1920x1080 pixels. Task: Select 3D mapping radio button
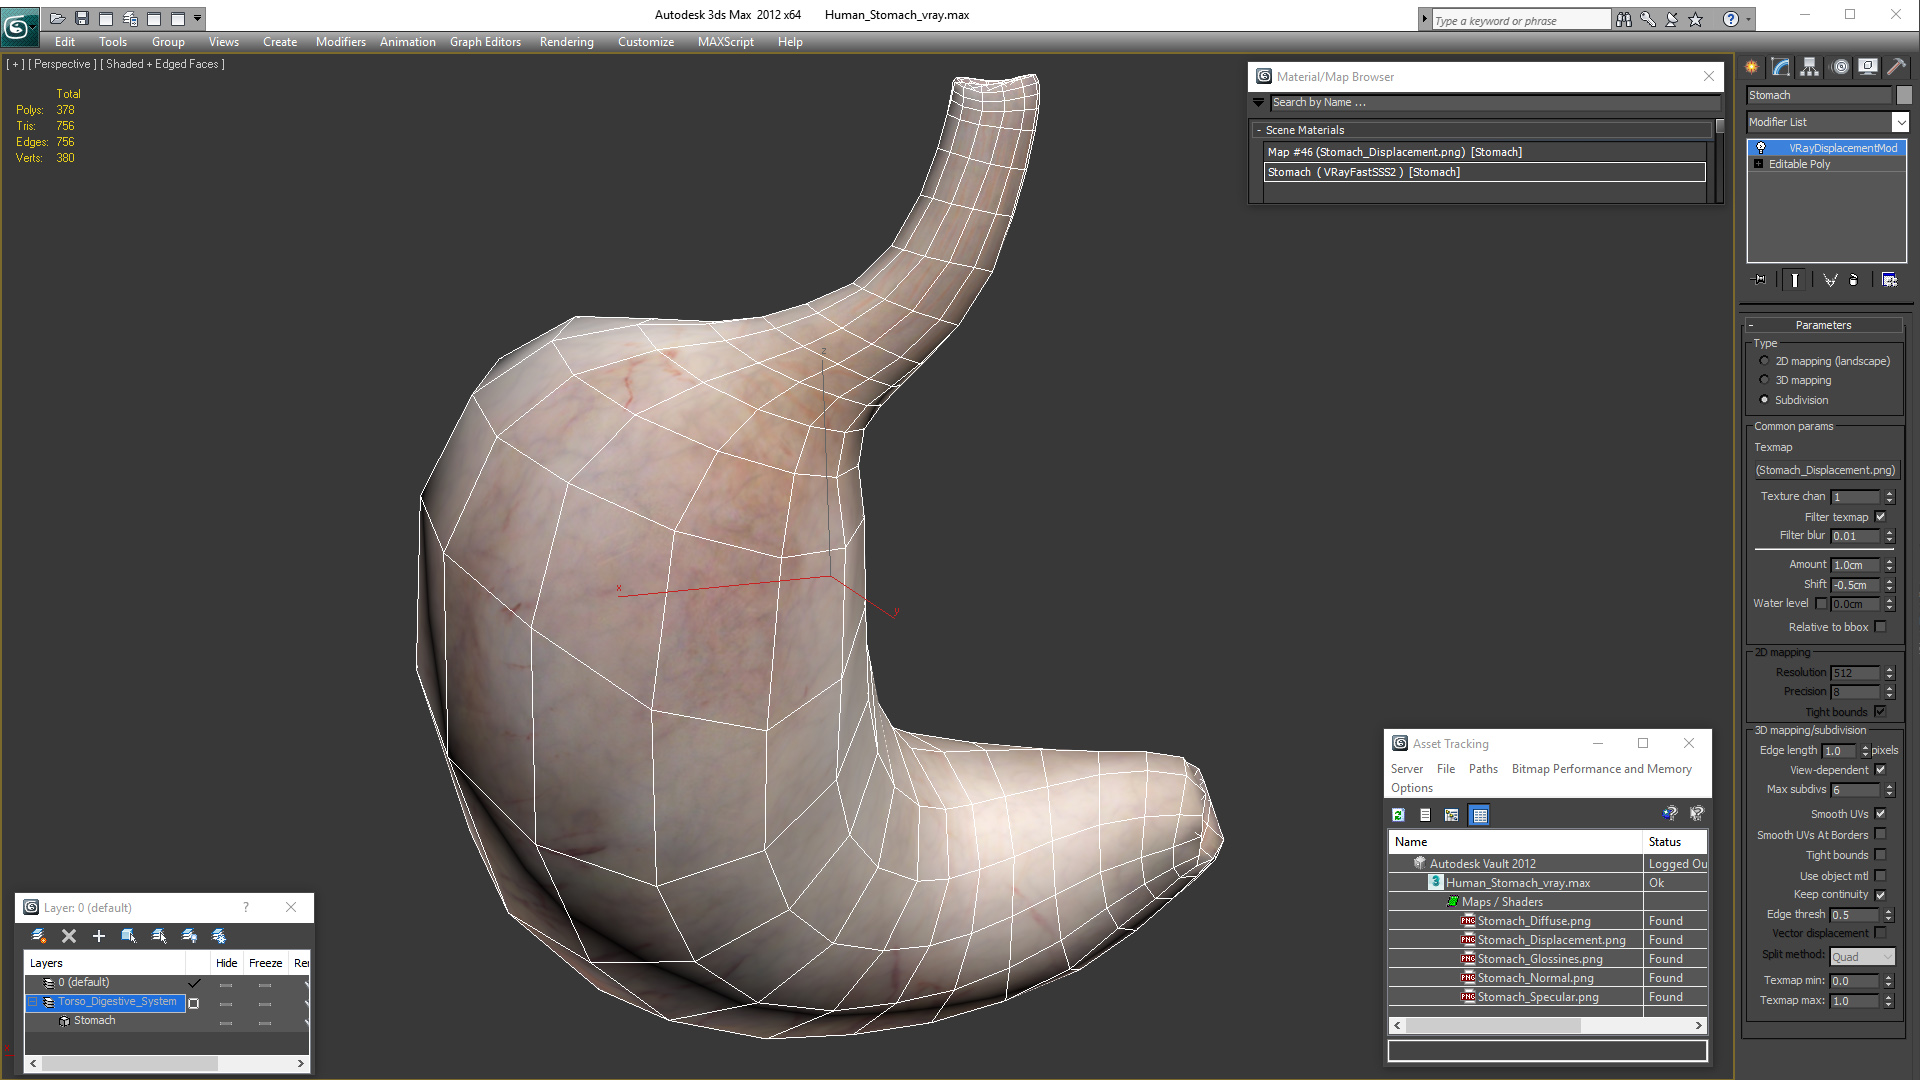[1764, 380]
